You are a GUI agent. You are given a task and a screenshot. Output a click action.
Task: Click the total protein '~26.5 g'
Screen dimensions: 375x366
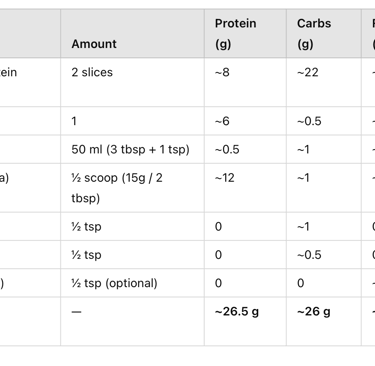237,311
